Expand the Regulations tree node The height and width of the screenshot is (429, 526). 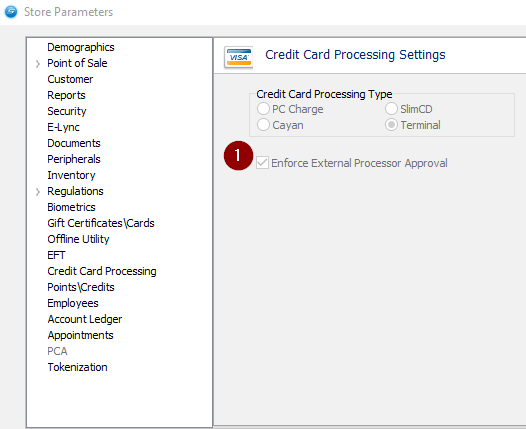pyautogui.click(x=38, y=192)
